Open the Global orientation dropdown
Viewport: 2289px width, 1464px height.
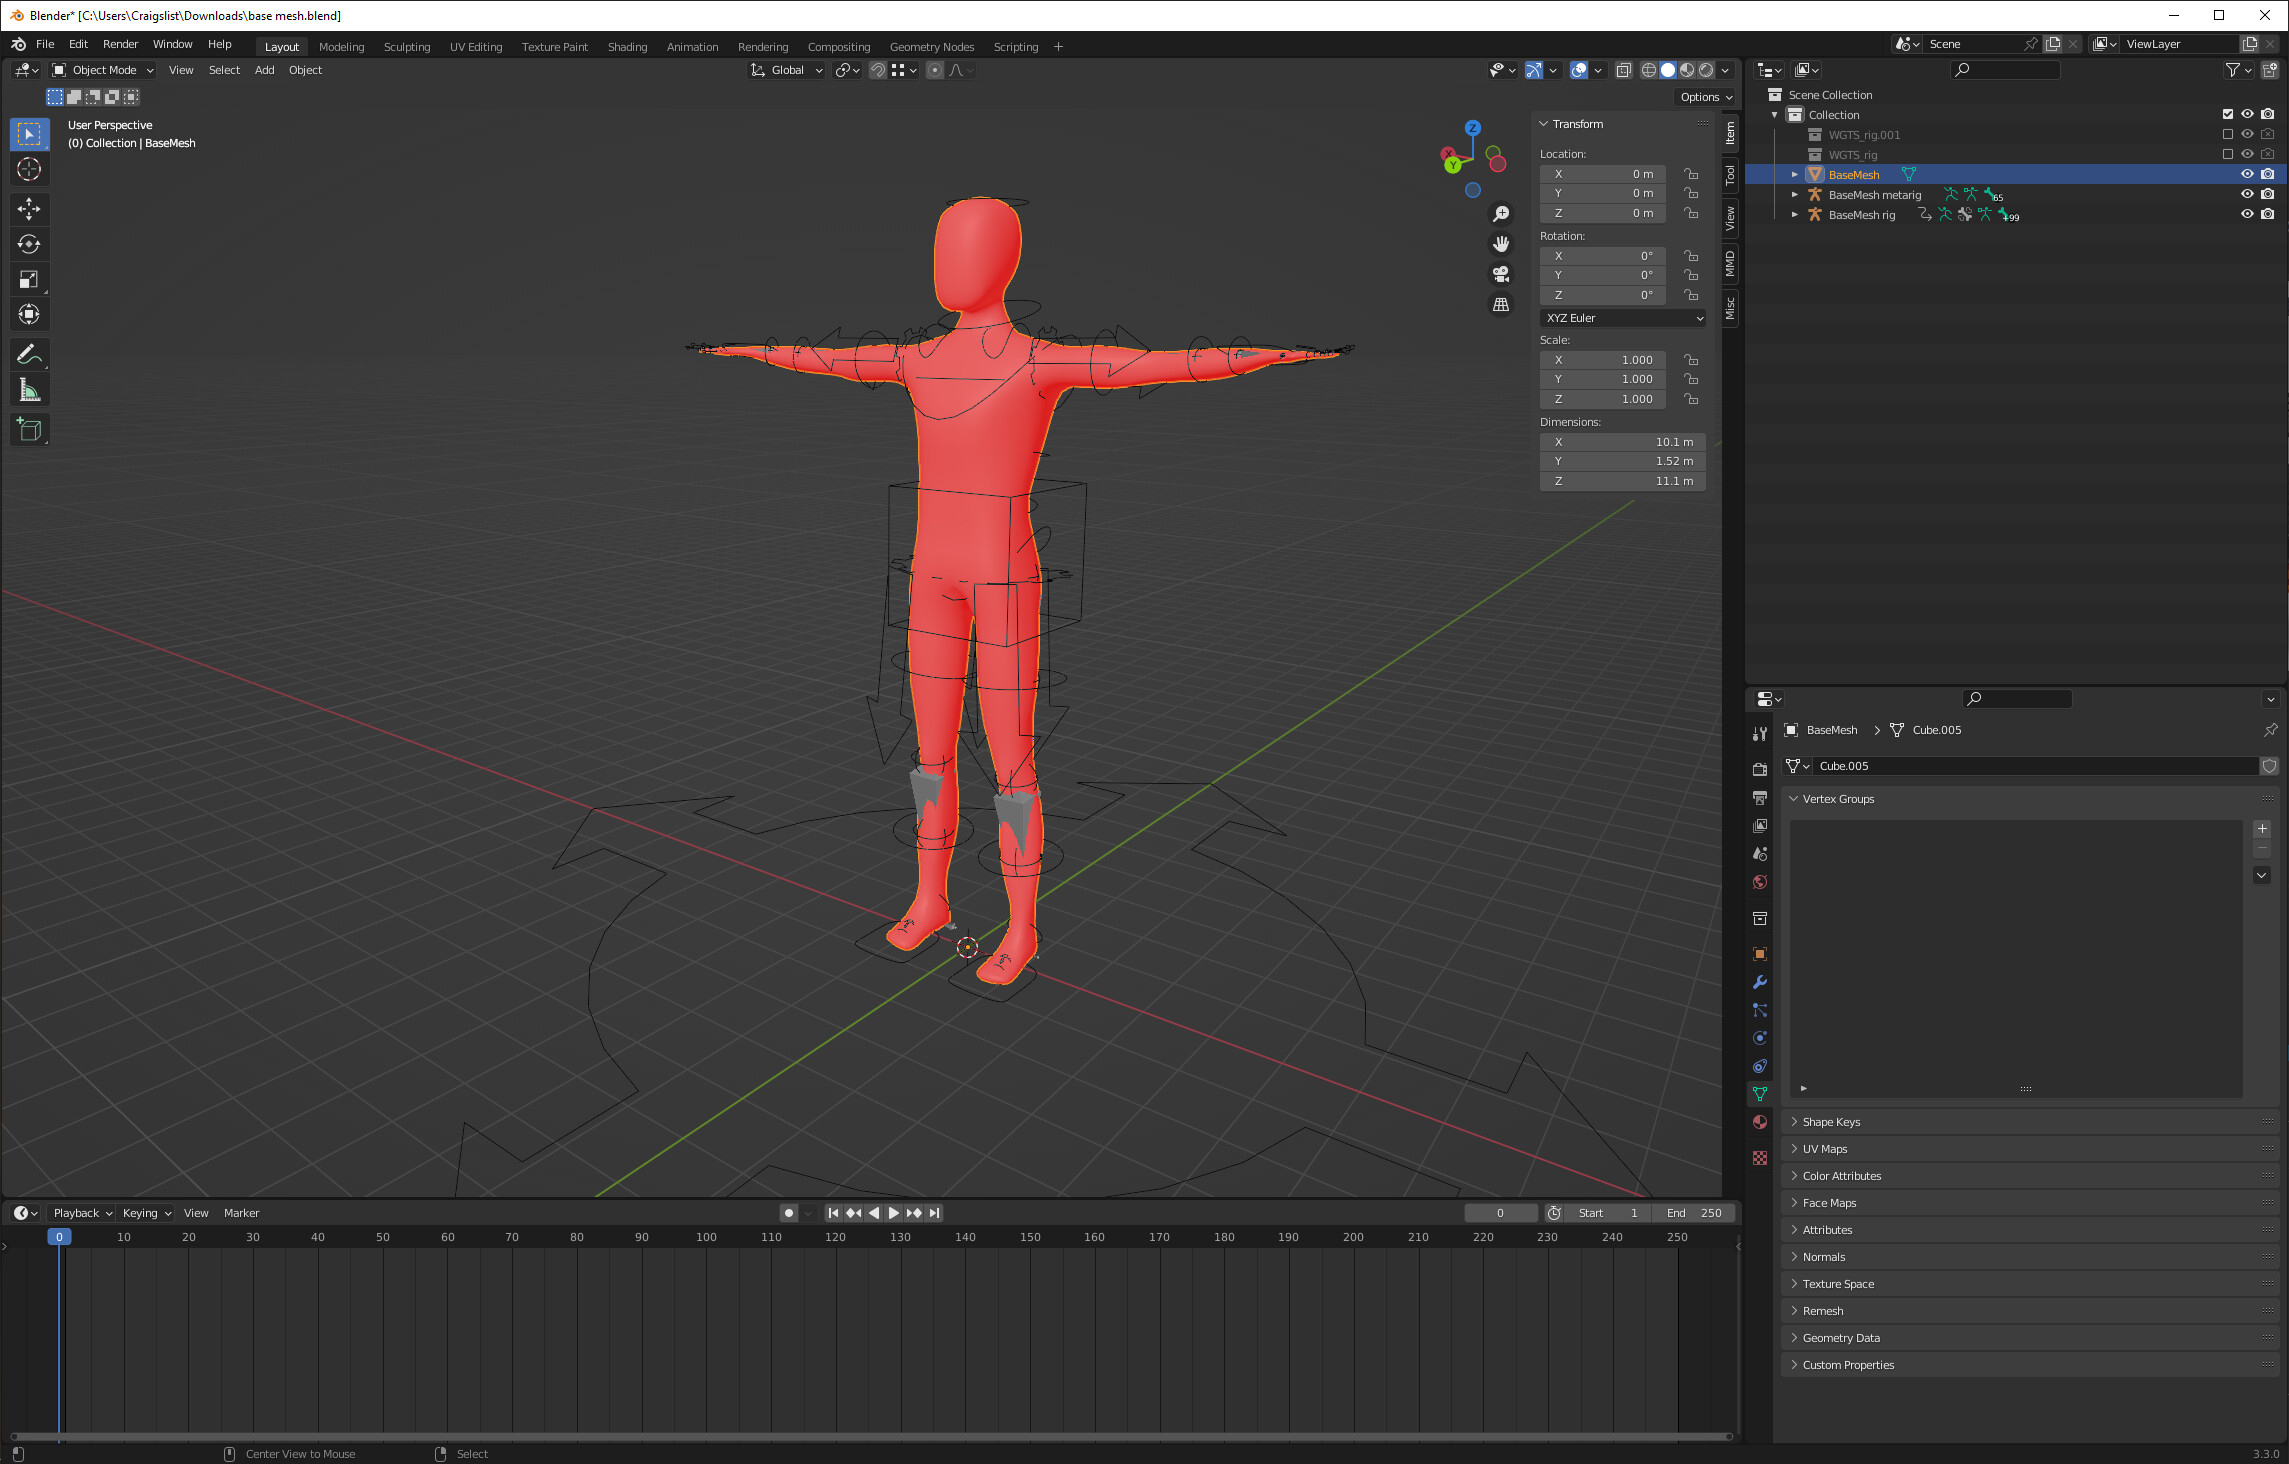pyautogui.click(x=787, y=70)
